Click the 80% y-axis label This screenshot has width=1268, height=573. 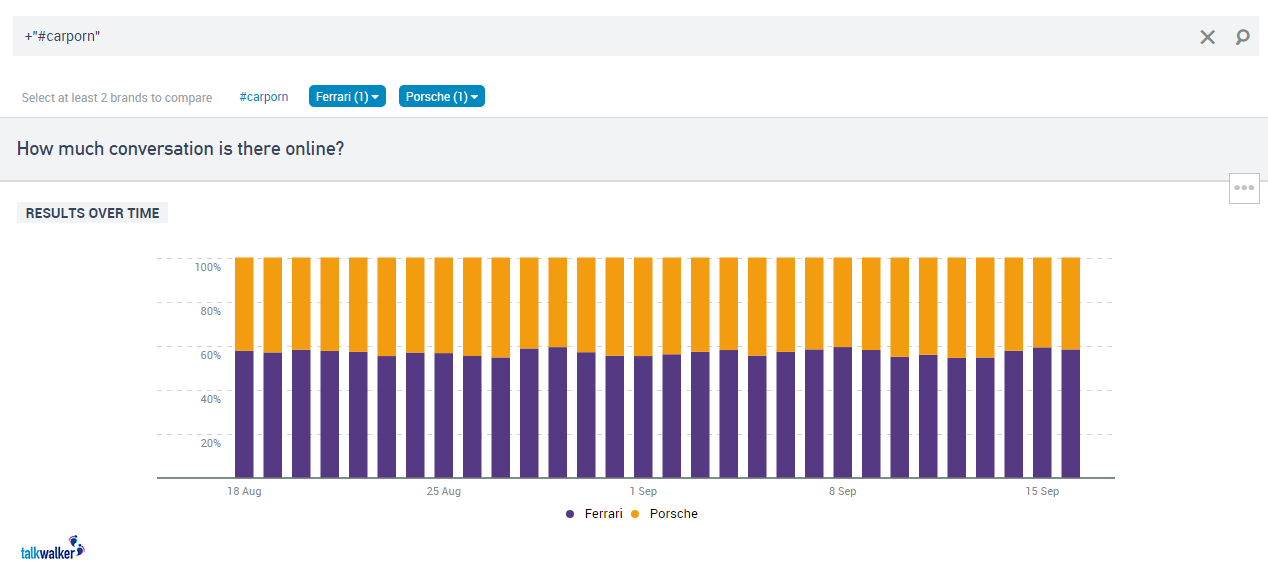click(210, 311)
